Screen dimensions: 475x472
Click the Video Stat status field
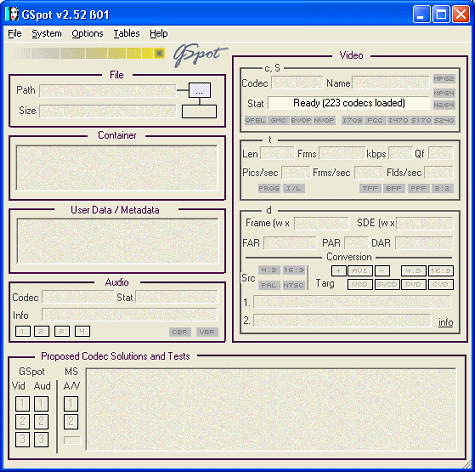click(349, 103)
